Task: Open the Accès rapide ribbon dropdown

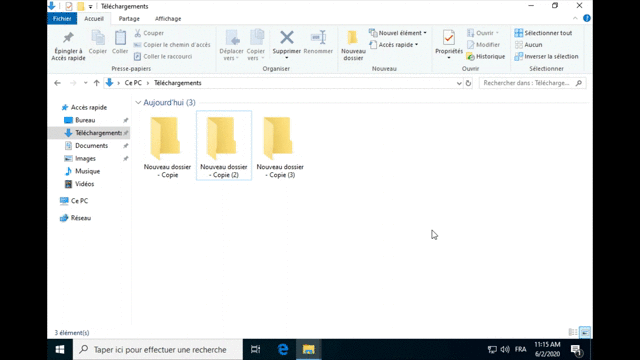Action: (x=394, y=44)
